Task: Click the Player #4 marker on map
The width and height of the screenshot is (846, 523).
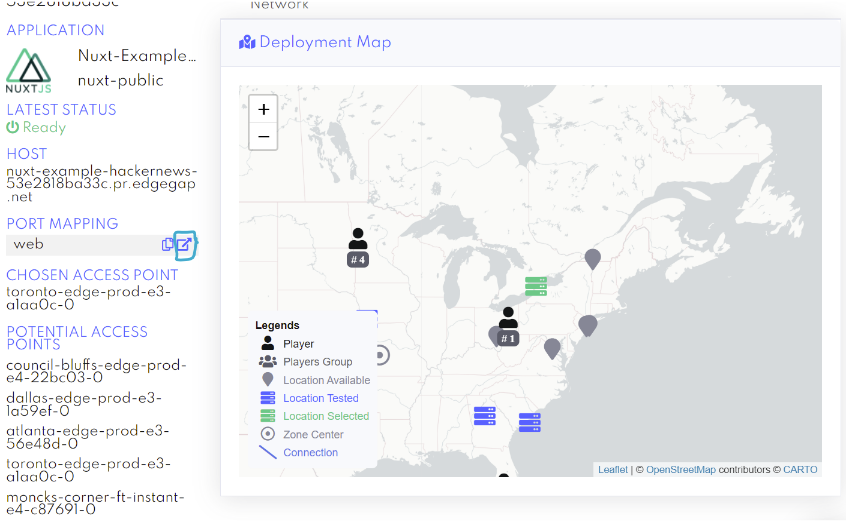Action: point(358,246)
